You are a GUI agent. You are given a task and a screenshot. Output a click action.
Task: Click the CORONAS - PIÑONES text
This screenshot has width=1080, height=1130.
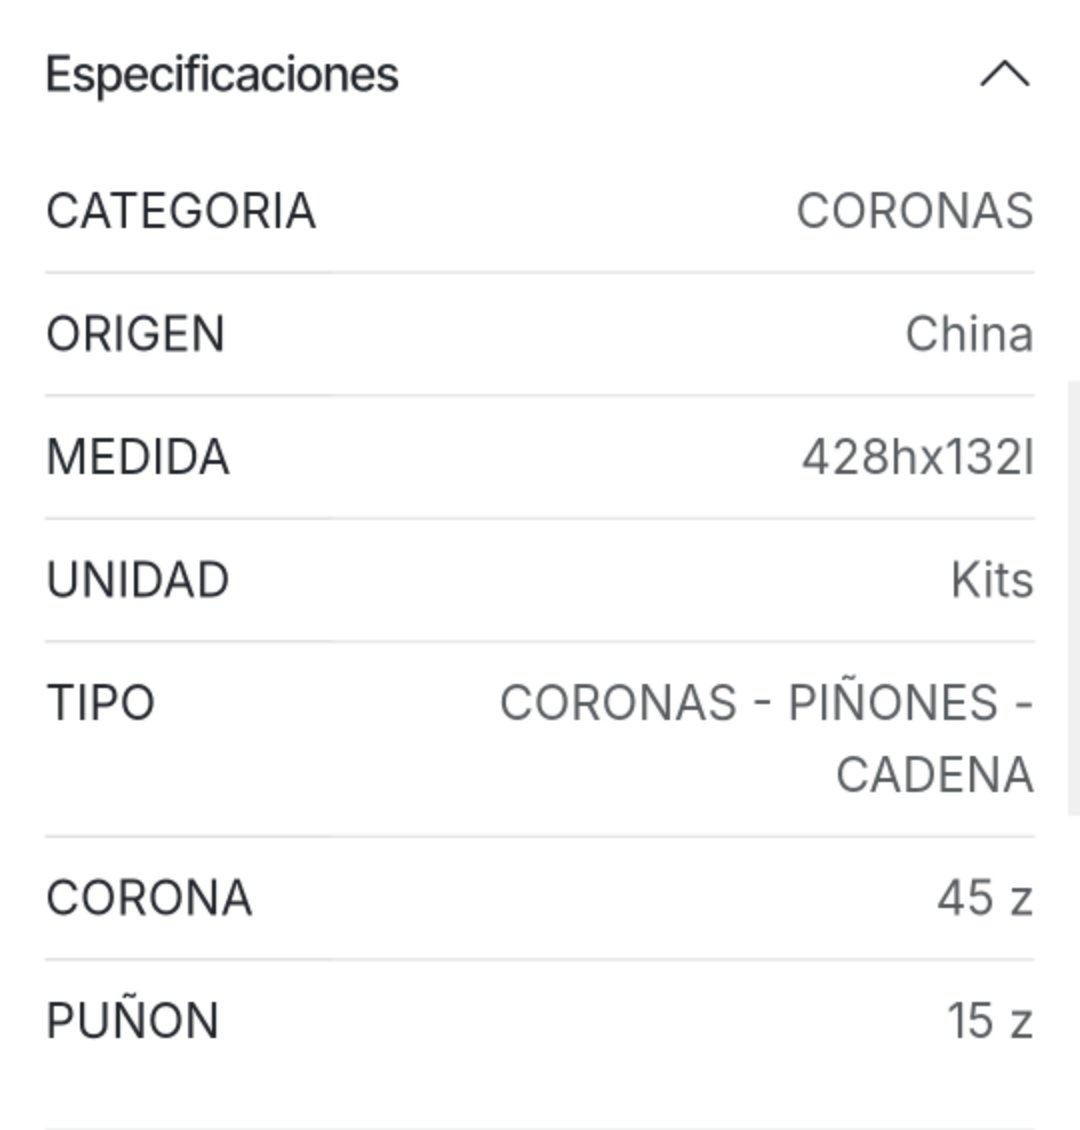749,703
